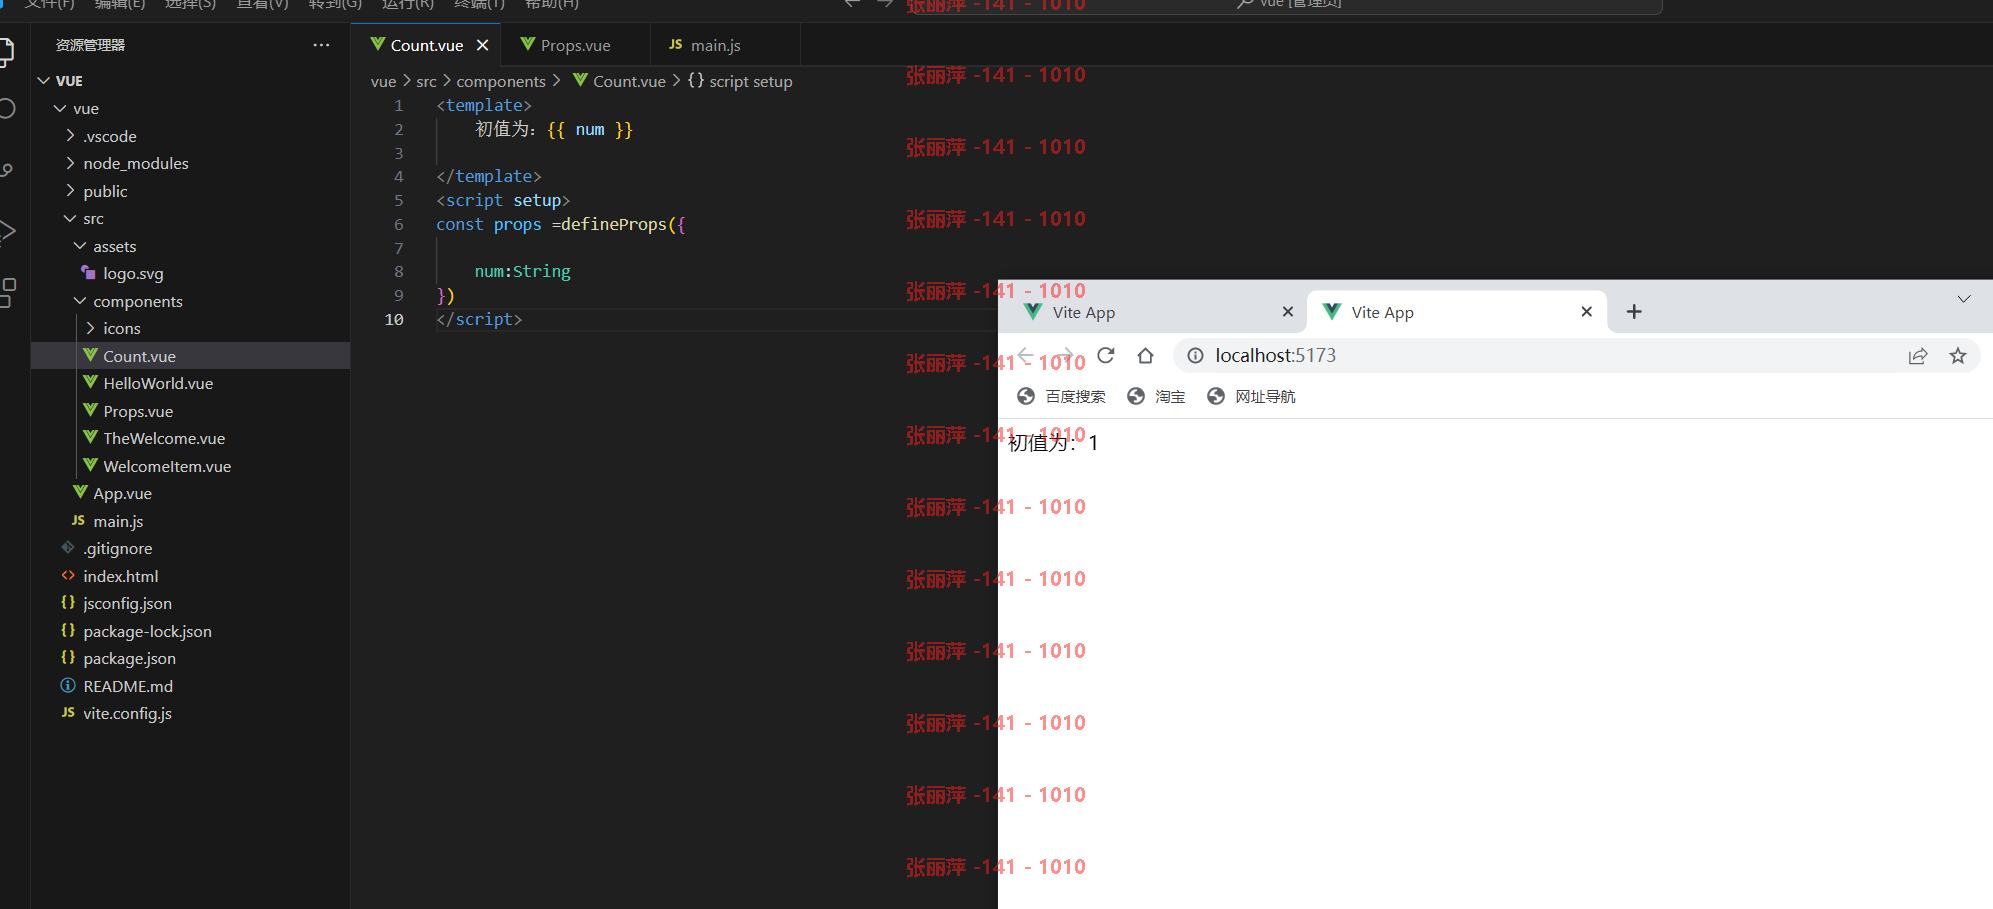1993x909 pixels.
Task: Open the 终端 (Terminal) menu
Action: (479, 4)
